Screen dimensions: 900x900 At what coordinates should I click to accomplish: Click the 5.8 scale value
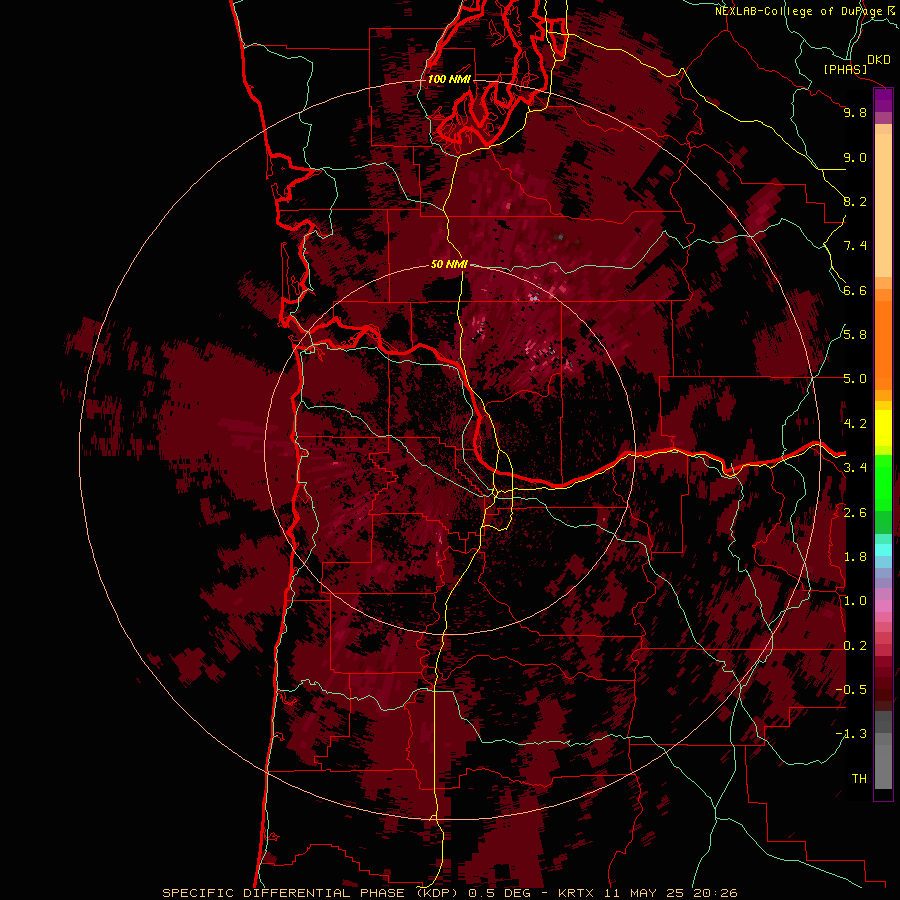click(855, 335)
